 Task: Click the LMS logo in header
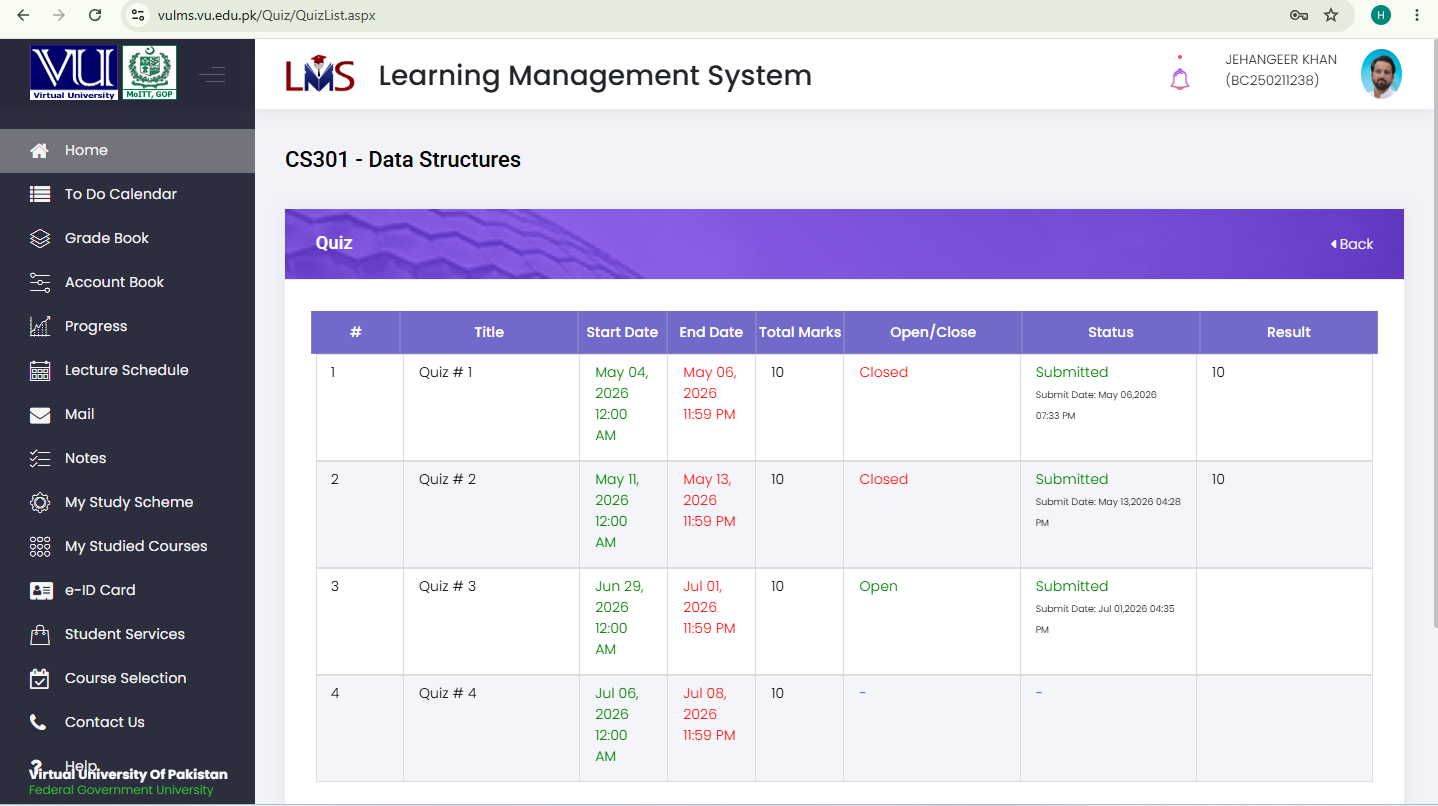pyautogui.click(x=320, y=74)
